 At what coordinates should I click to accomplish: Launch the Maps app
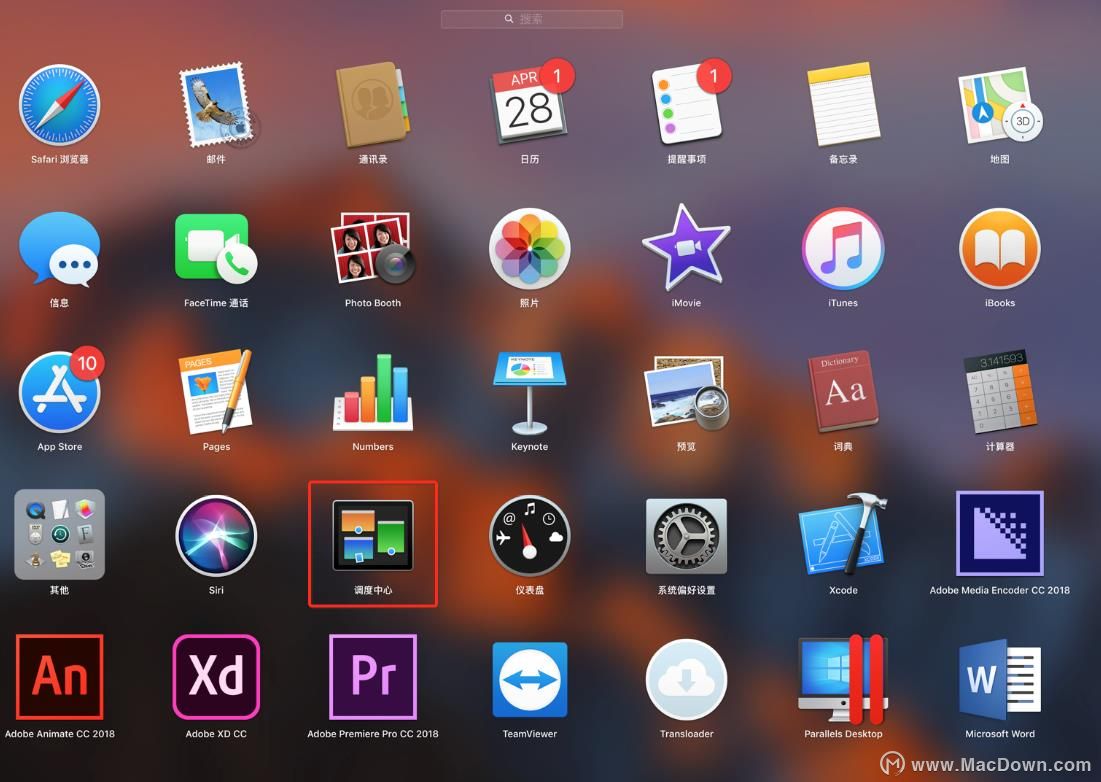point(999,105)
